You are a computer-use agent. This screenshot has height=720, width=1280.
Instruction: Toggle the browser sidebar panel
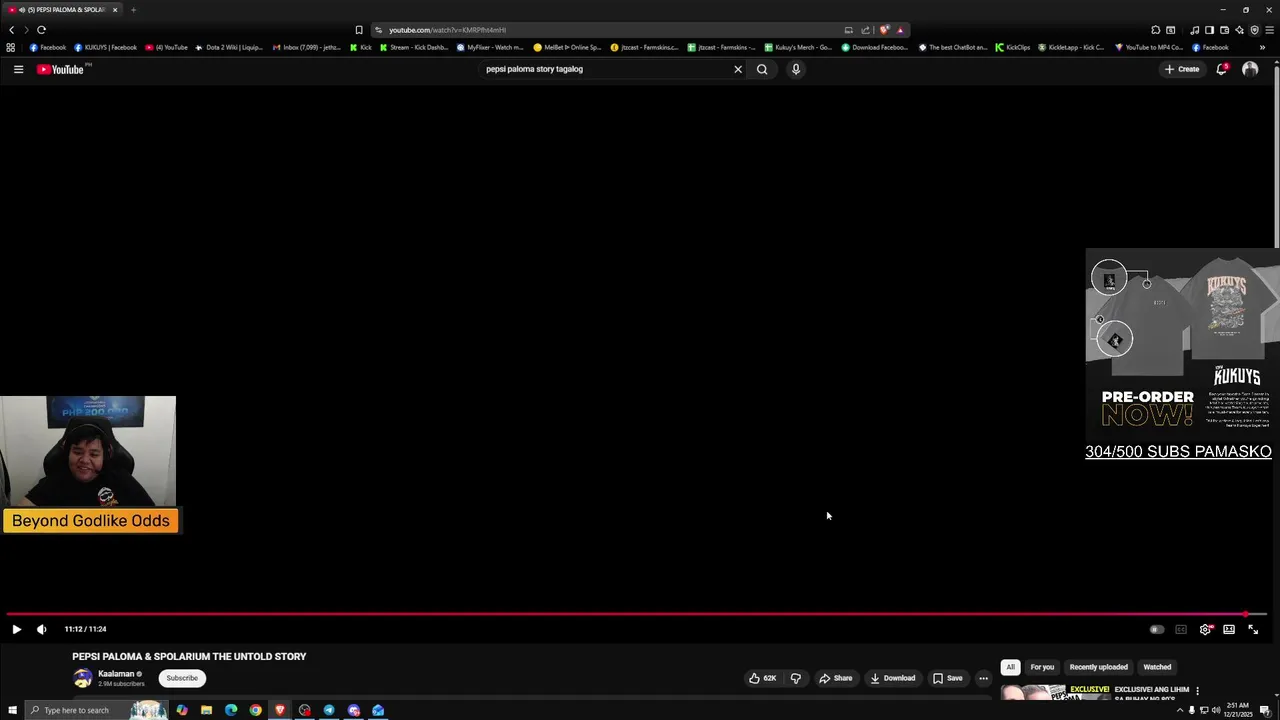(1209, 30)
